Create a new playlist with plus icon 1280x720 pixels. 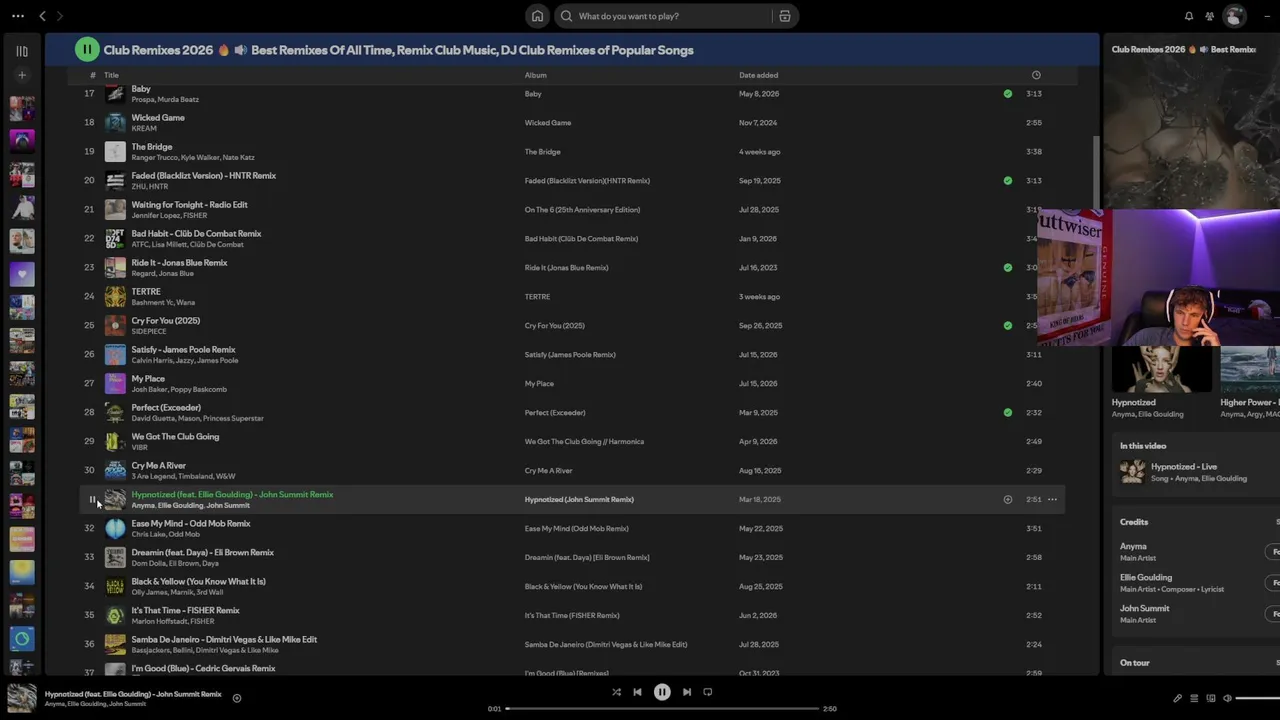click(x=22, y=75)
